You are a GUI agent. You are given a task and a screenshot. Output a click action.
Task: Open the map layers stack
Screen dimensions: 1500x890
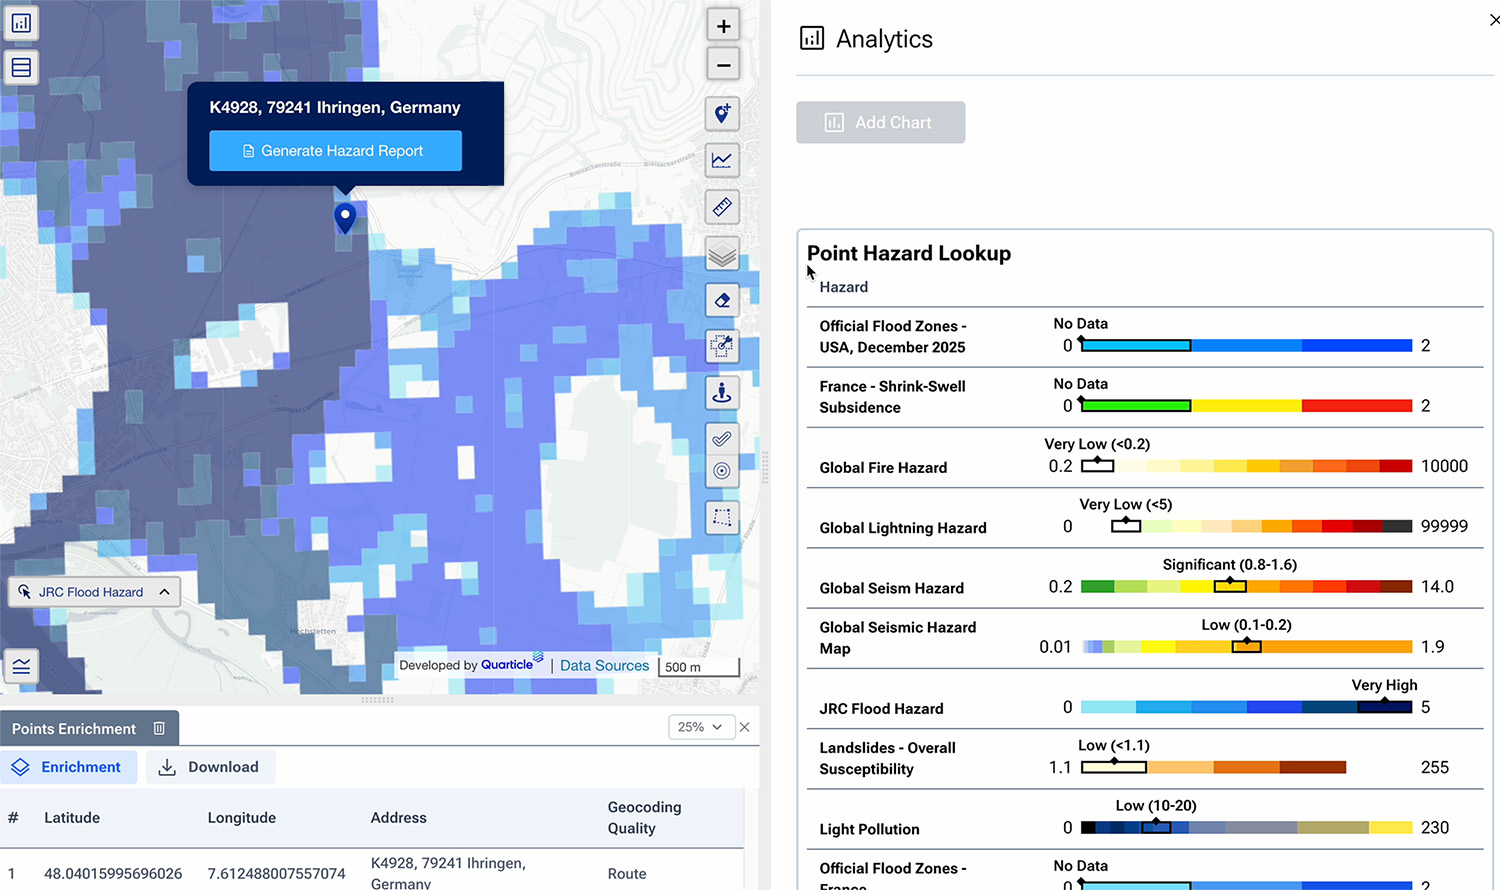coord(722,254)
